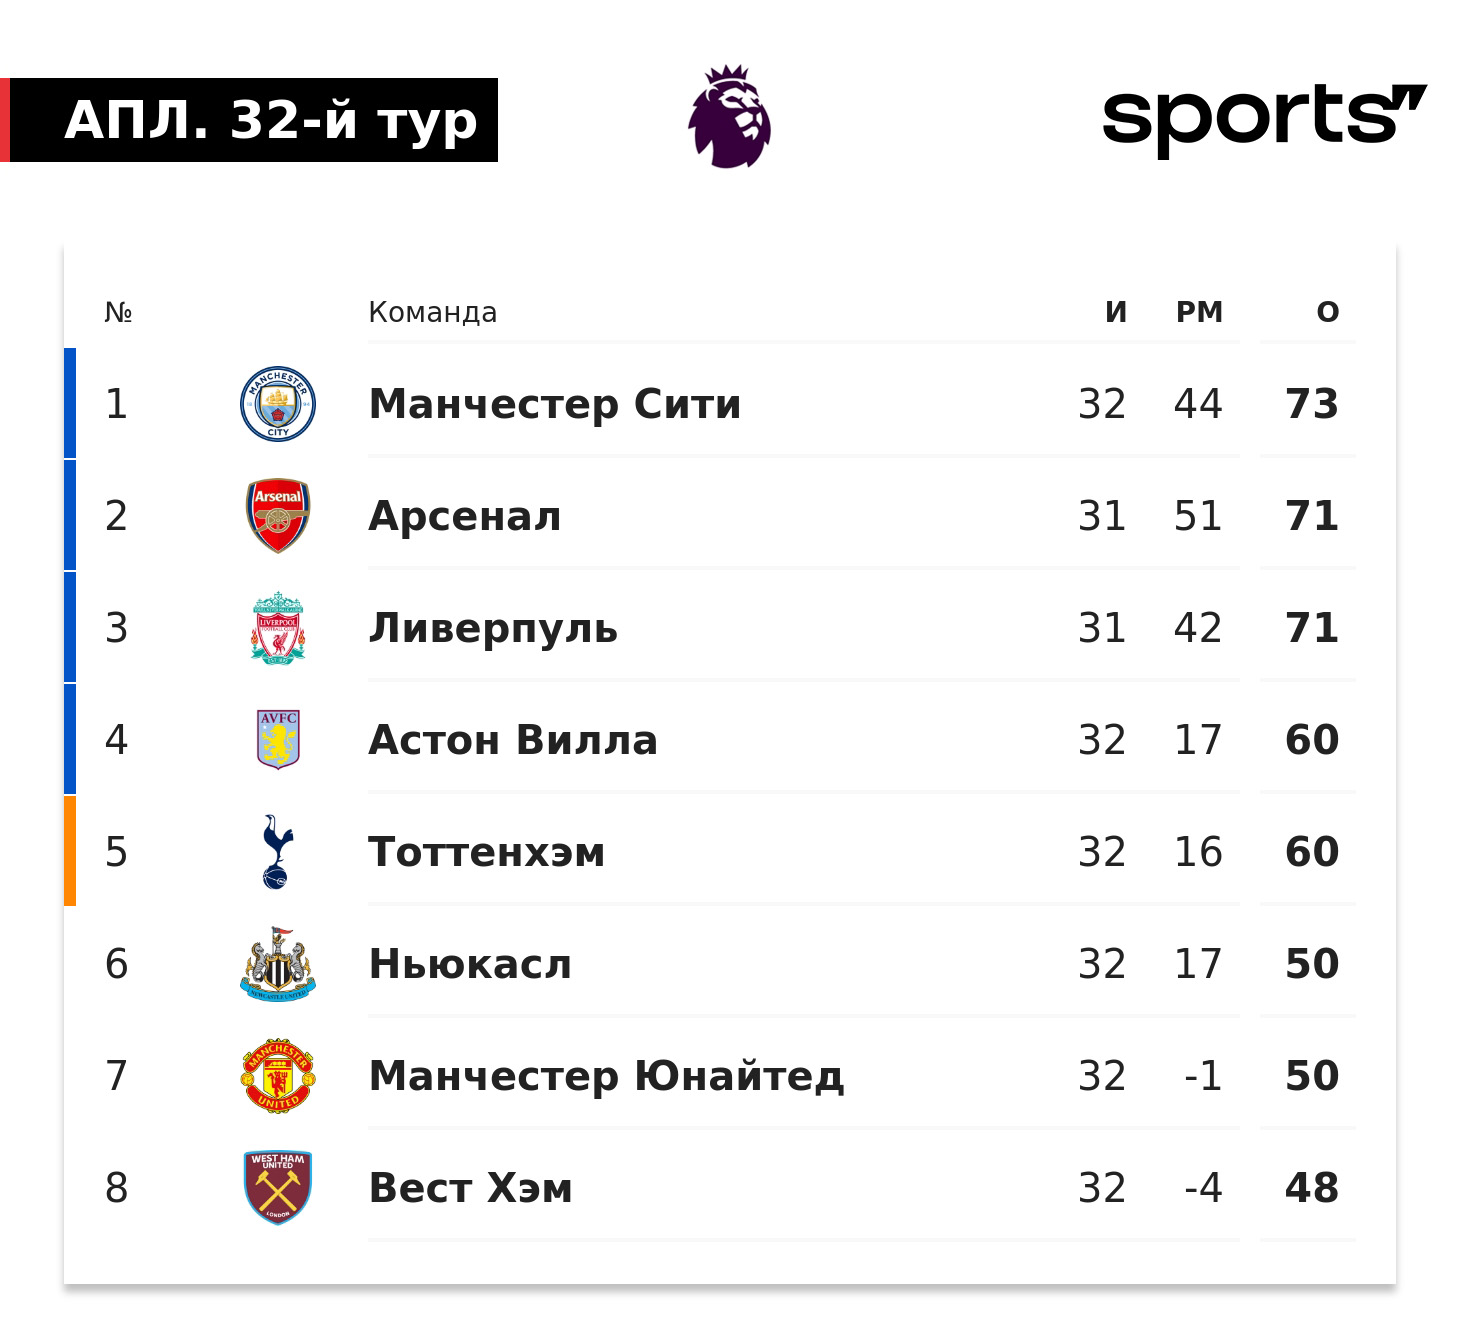Click the Sports logo in header
This screenshot has width=1458, height=1332.
[x=1264, y=119]
